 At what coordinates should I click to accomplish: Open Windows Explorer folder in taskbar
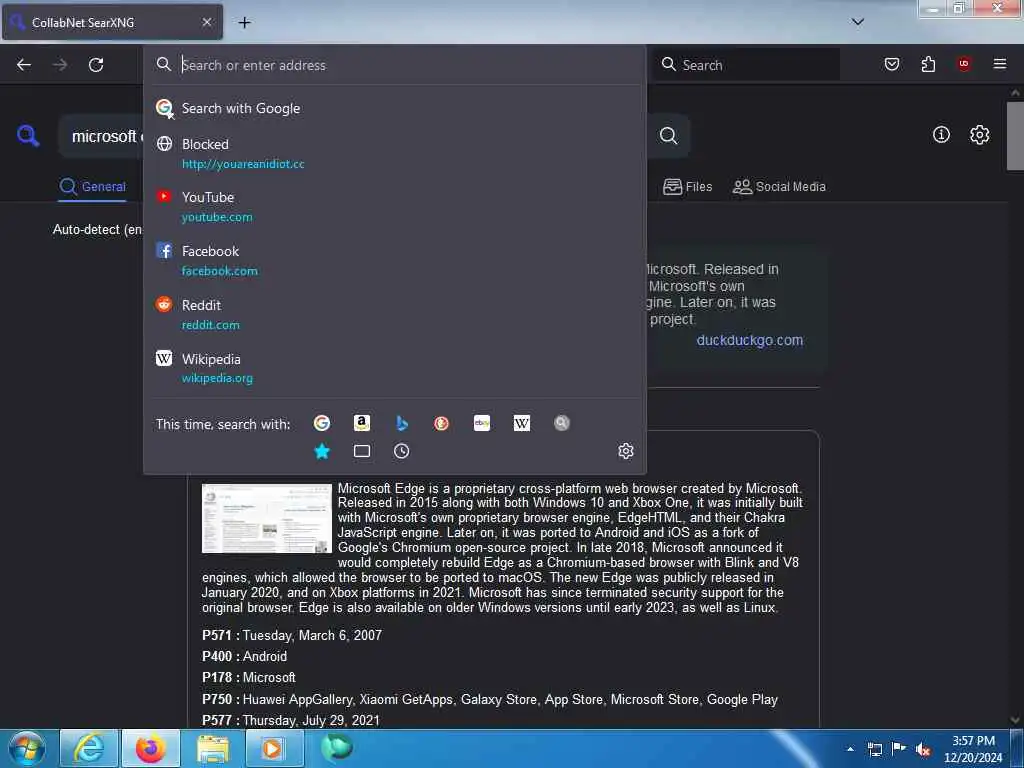(x=212, y=748)
